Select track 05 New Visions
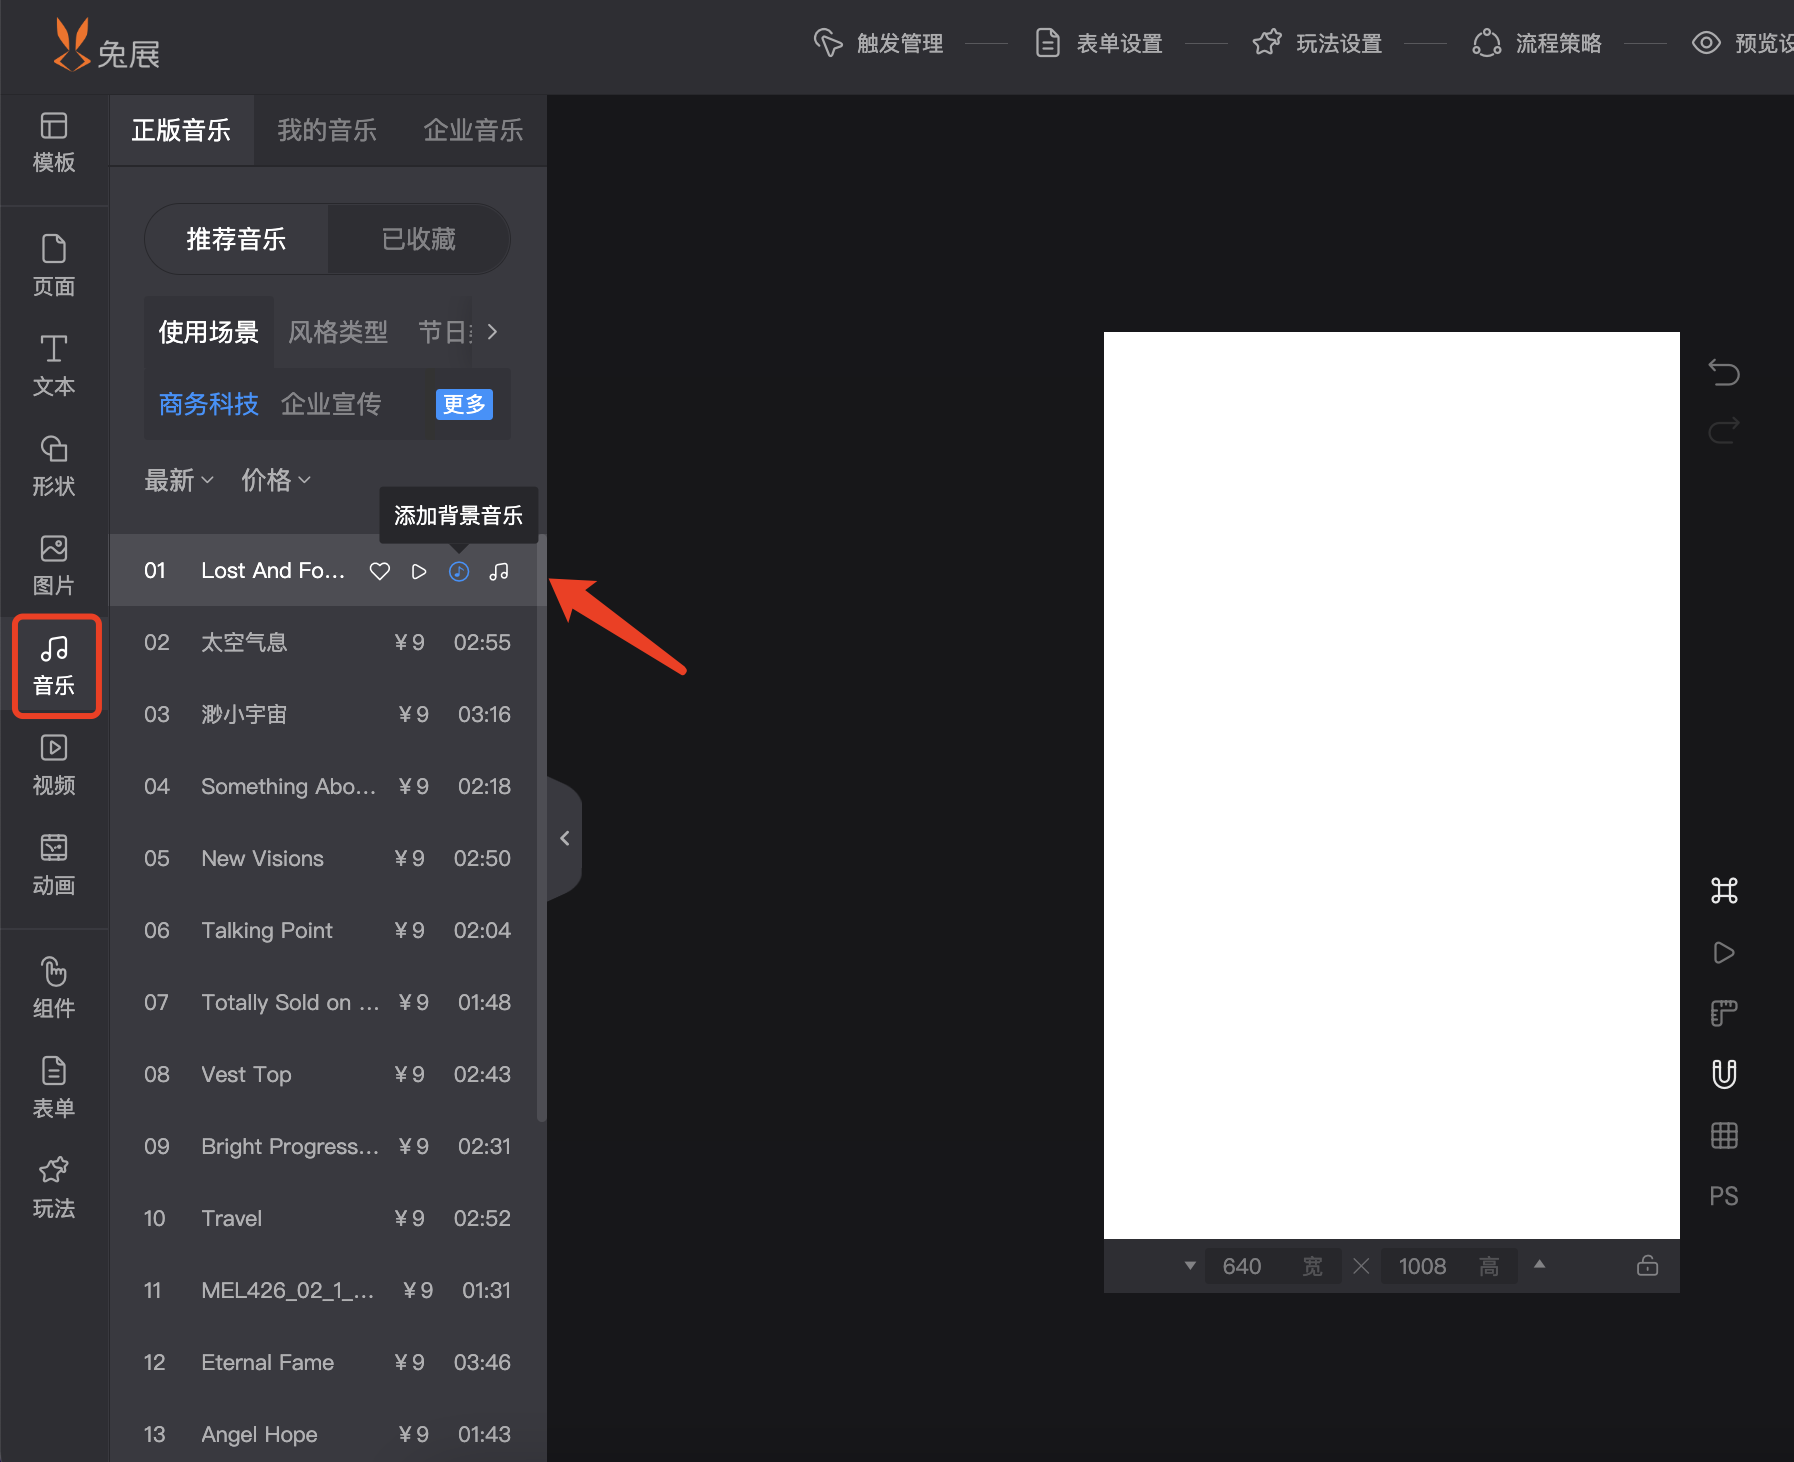Screen dimensions: 1794x1462 click(327, 858)
